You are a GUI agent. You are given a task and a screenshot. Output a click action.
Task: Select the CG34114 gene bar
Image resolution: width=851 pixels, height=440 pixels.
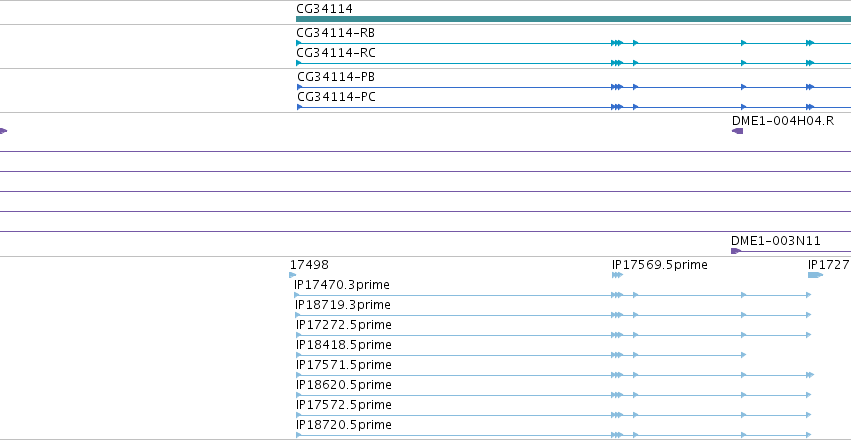click(573, 19)
